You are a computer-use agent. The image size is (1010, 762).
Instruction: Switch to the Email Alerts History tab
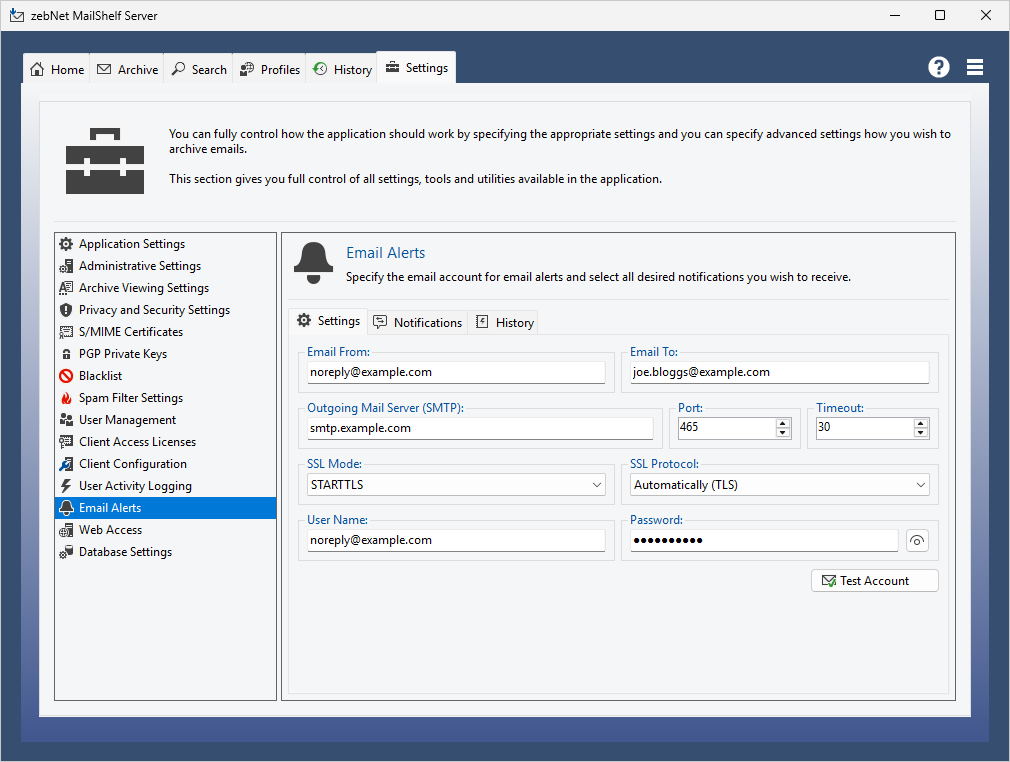[505, 322]
